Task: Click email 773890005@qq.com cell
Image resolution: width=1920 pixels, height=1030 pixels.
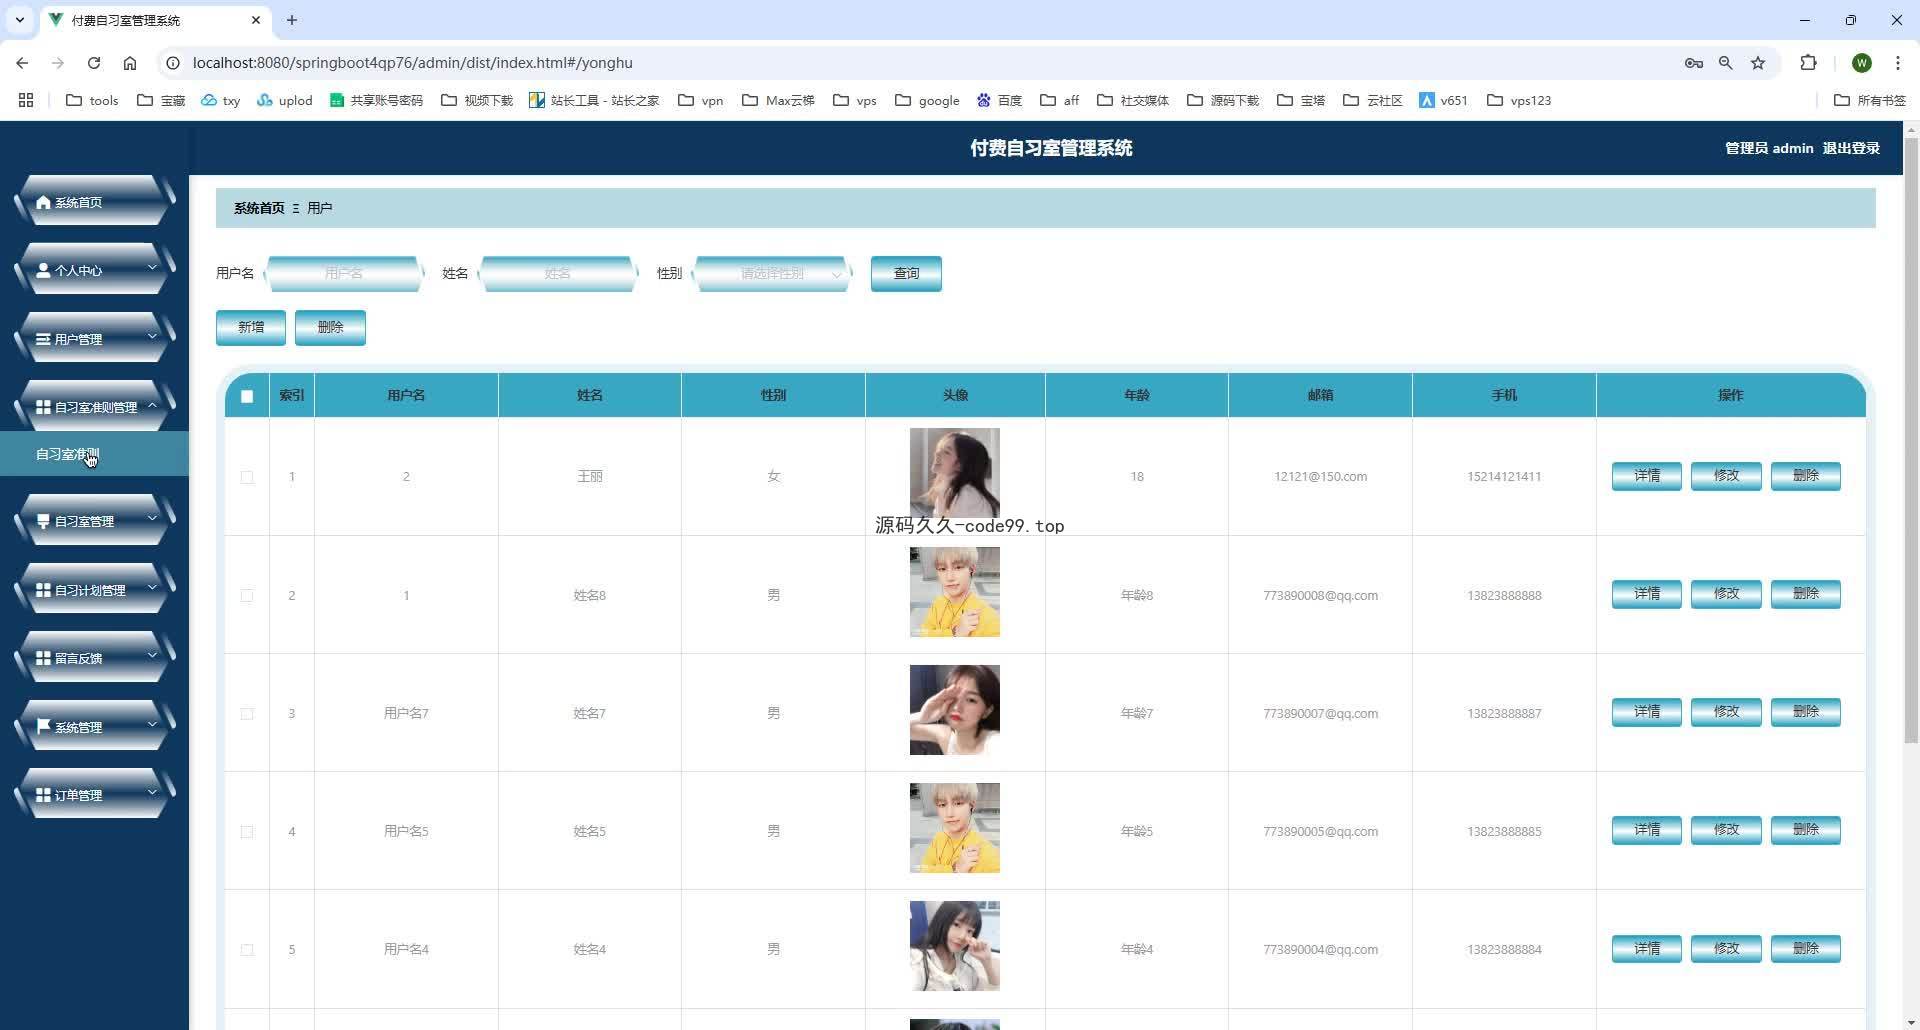Action: (x=1320, y=831)
